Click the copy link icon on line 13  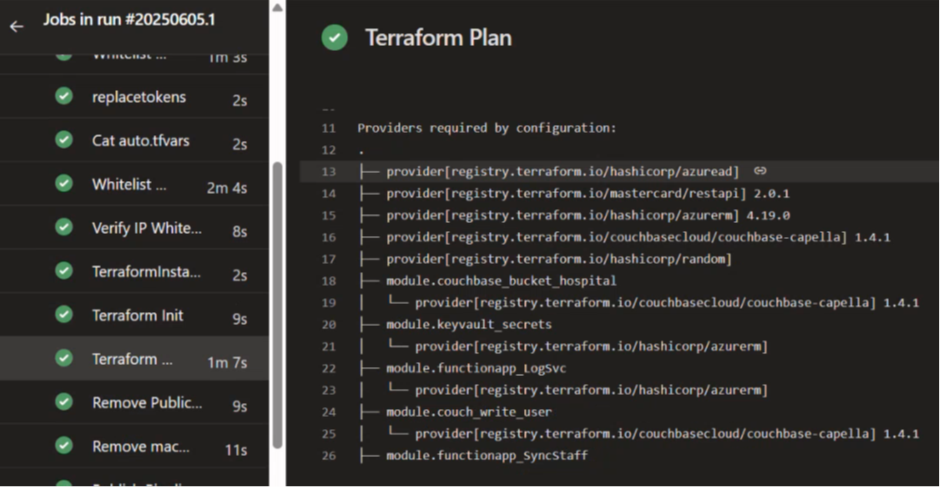760,171
